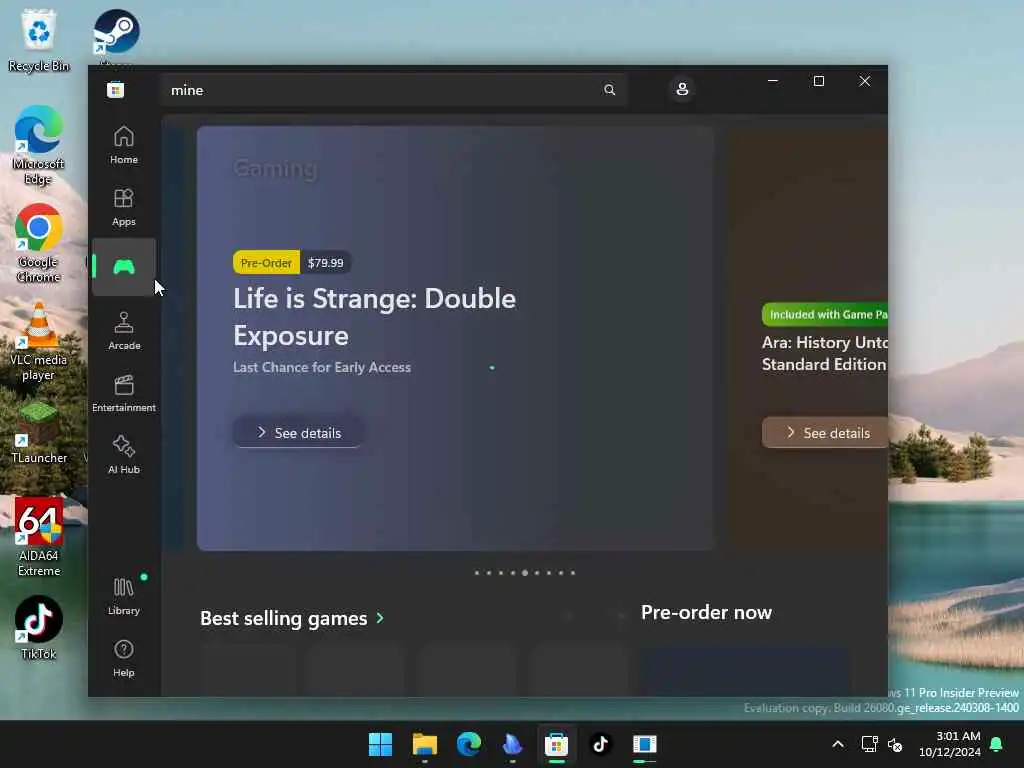Image resolution: width=1024 pixels, height=768 pixels.
Task: Open the Microsoft Edge desktop shortcut
Action: click(x=39, y=146)
